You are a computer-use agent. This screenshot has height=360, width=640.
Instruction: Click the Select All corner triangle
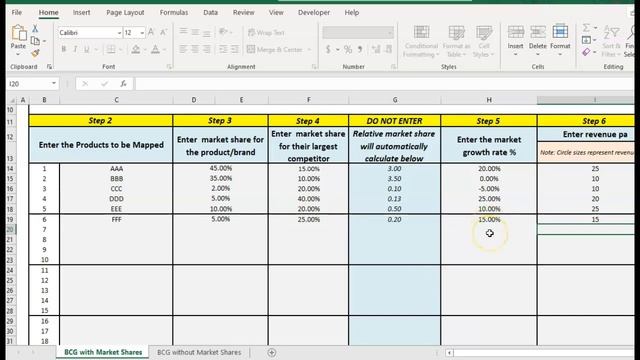click(x=12, y=100)
